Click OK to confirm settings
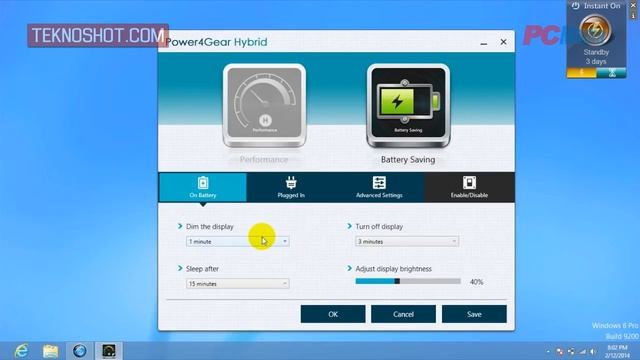 tap(333, 314)
